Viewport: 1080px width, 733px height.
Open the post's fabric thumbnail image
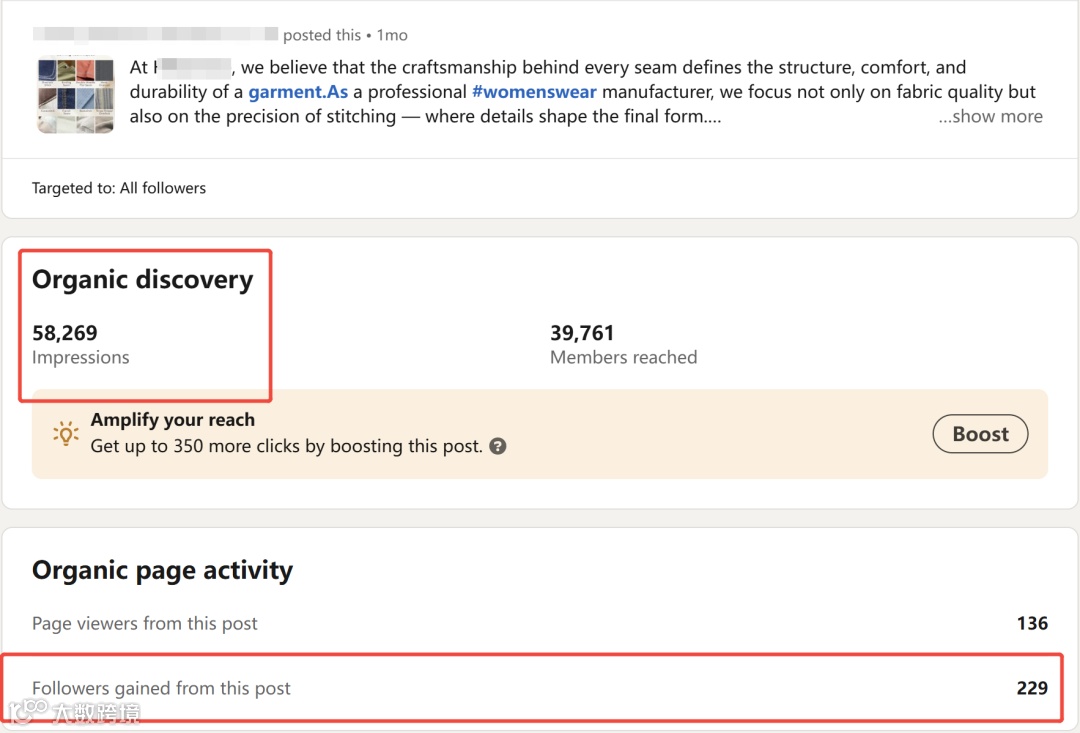coord(76,94)
